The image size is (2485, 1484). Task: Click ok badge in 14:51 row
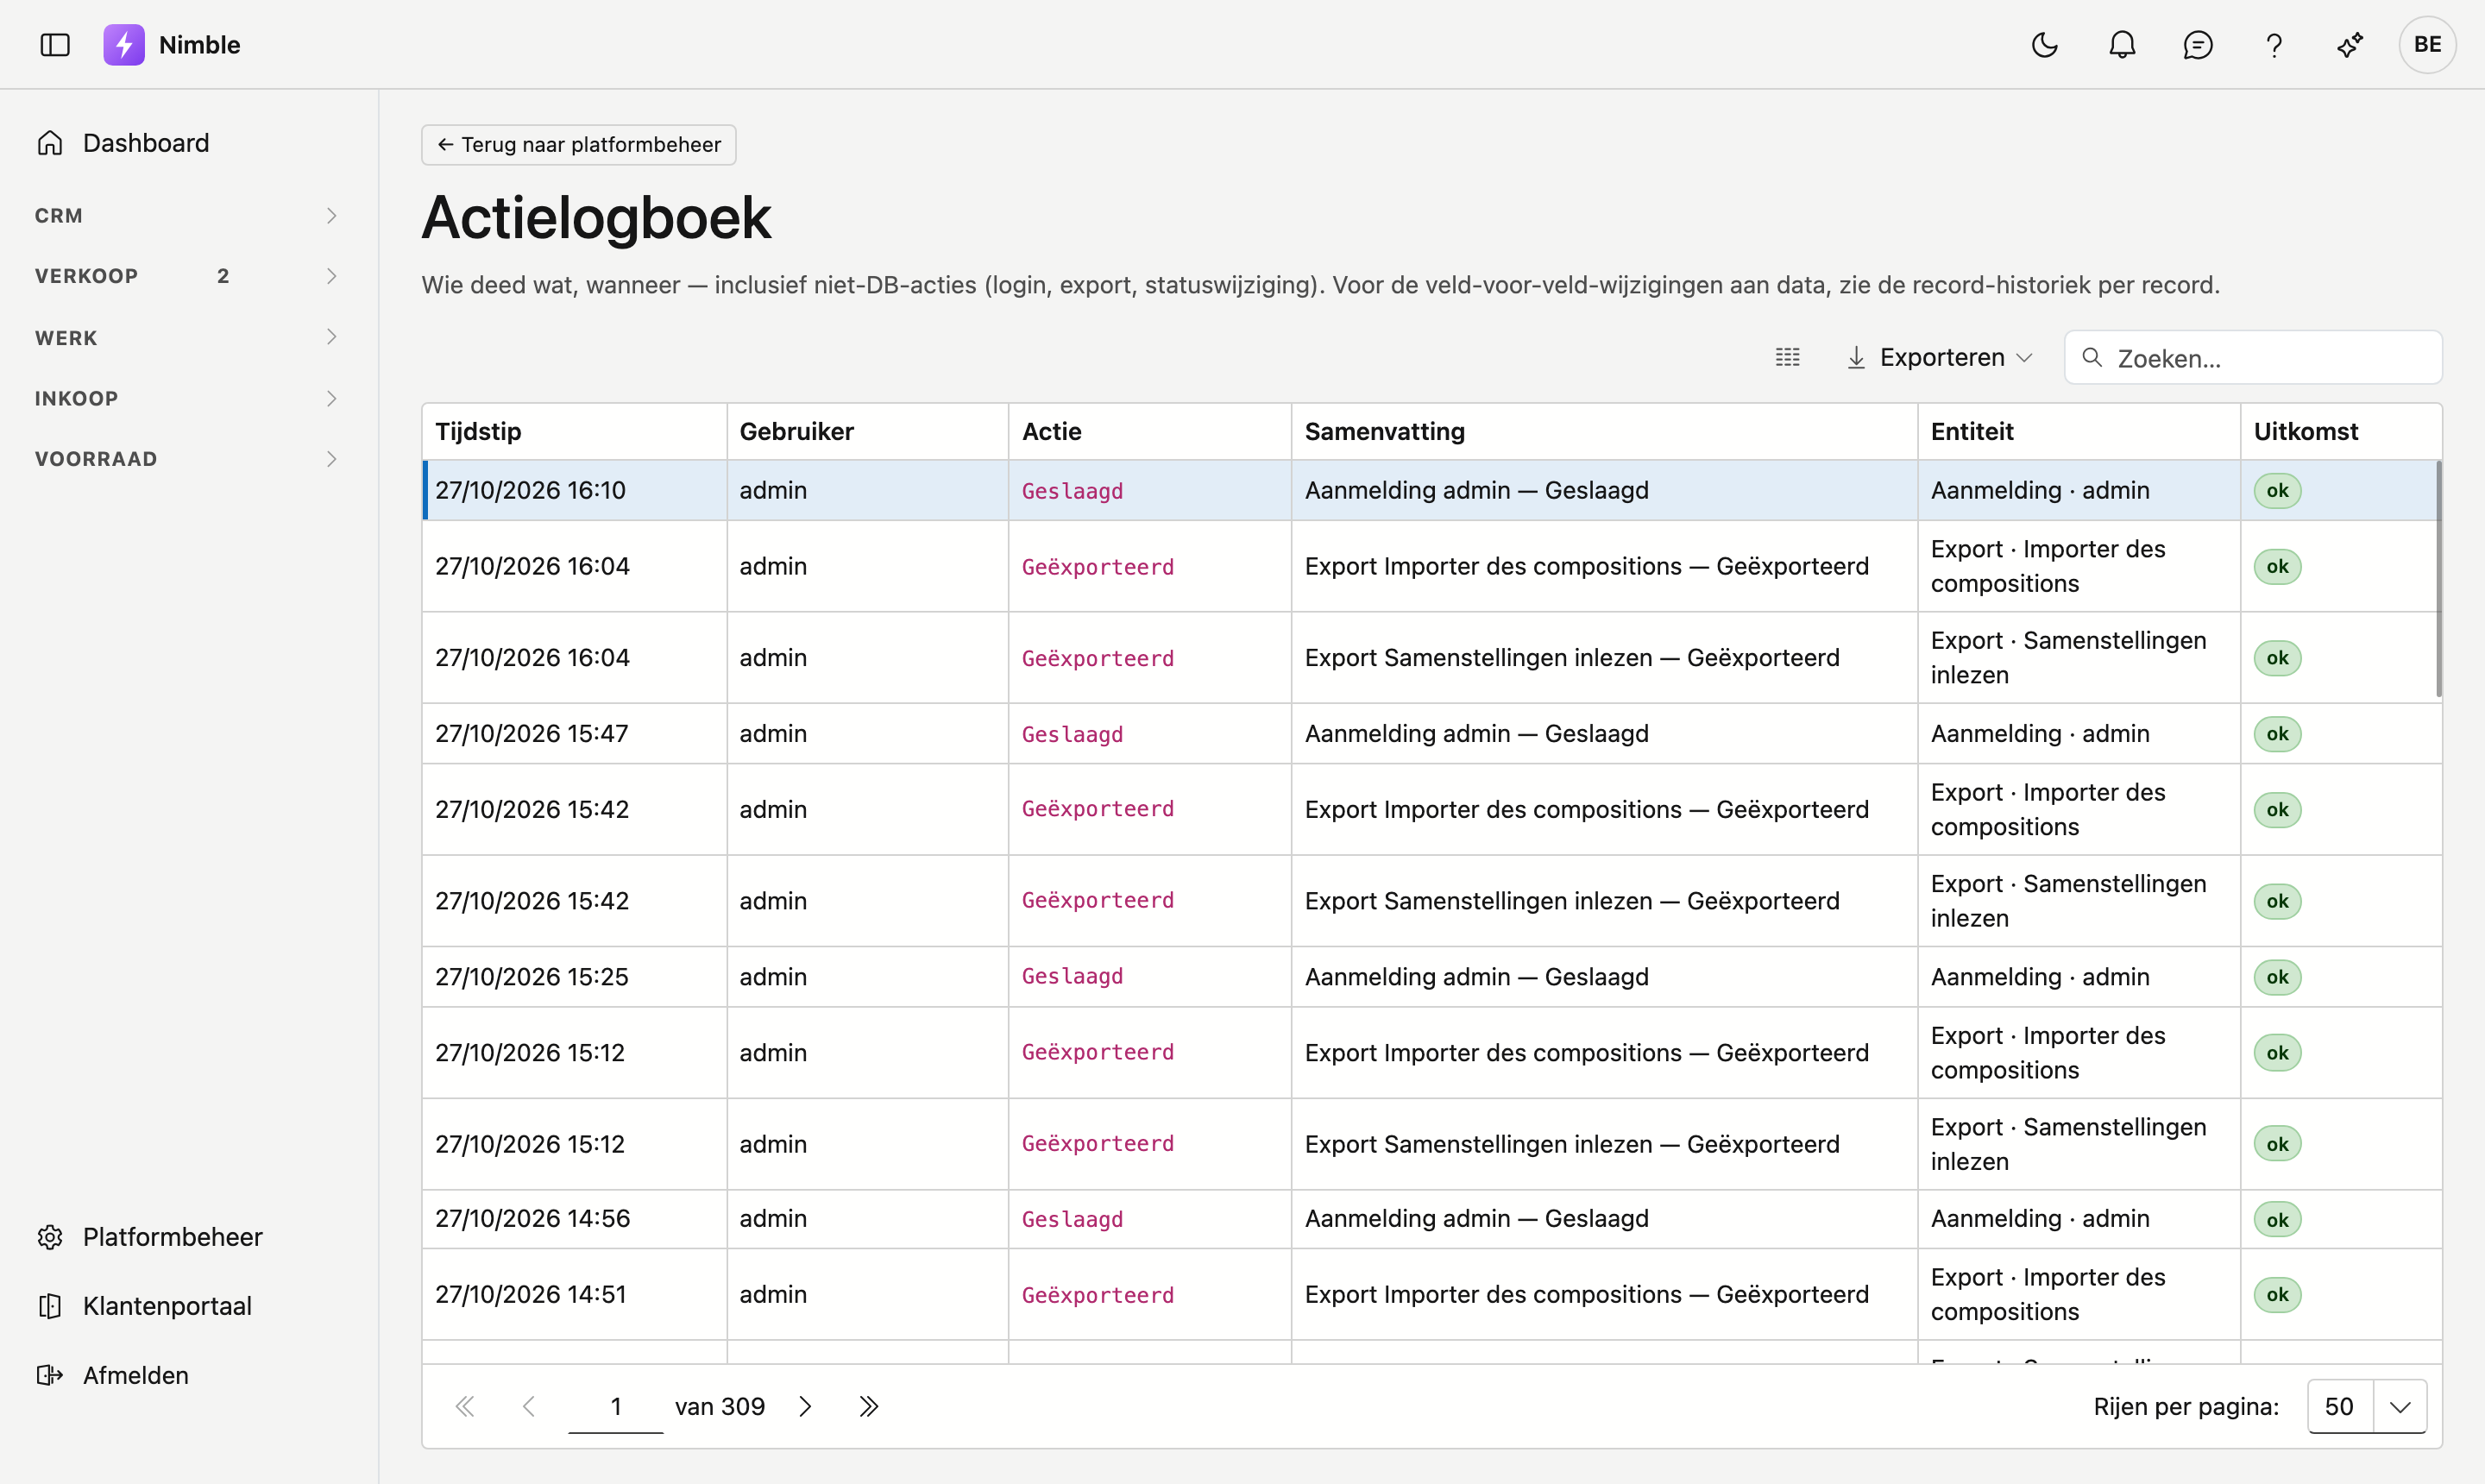(x=2277, y=1294)
